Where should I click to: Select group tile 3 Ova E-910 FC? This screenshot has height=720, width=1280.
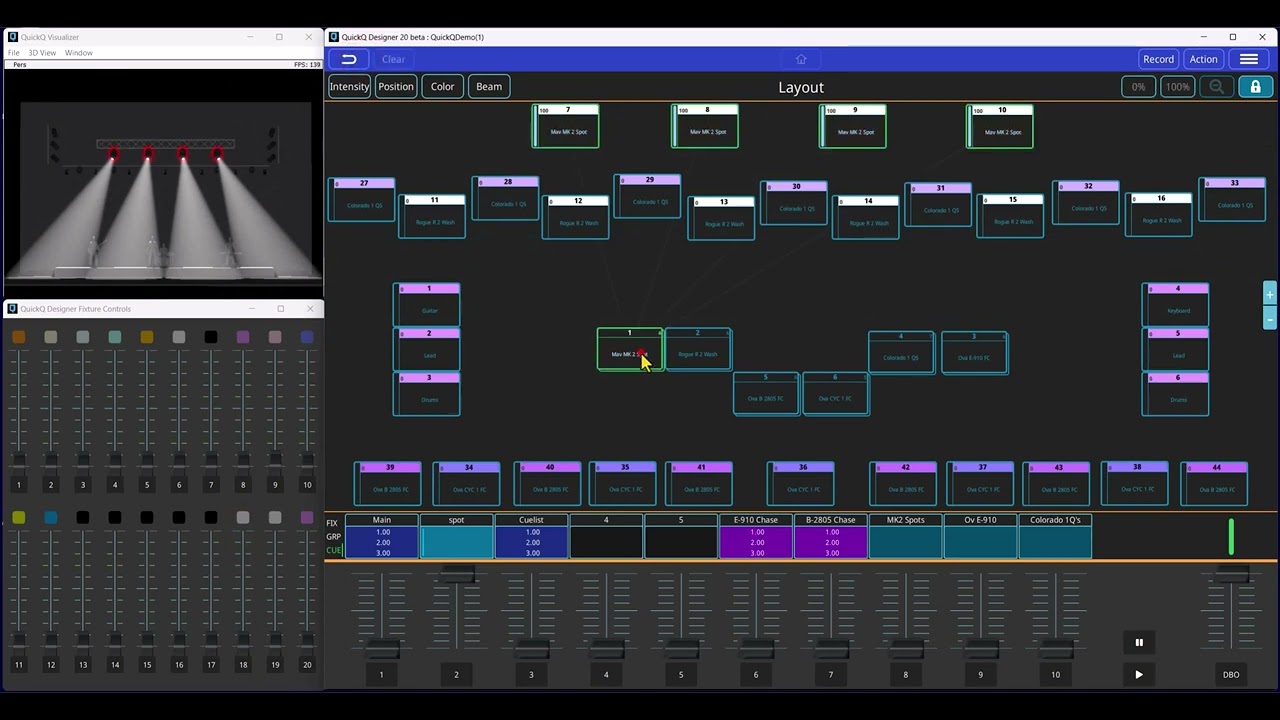coord(974,353)
